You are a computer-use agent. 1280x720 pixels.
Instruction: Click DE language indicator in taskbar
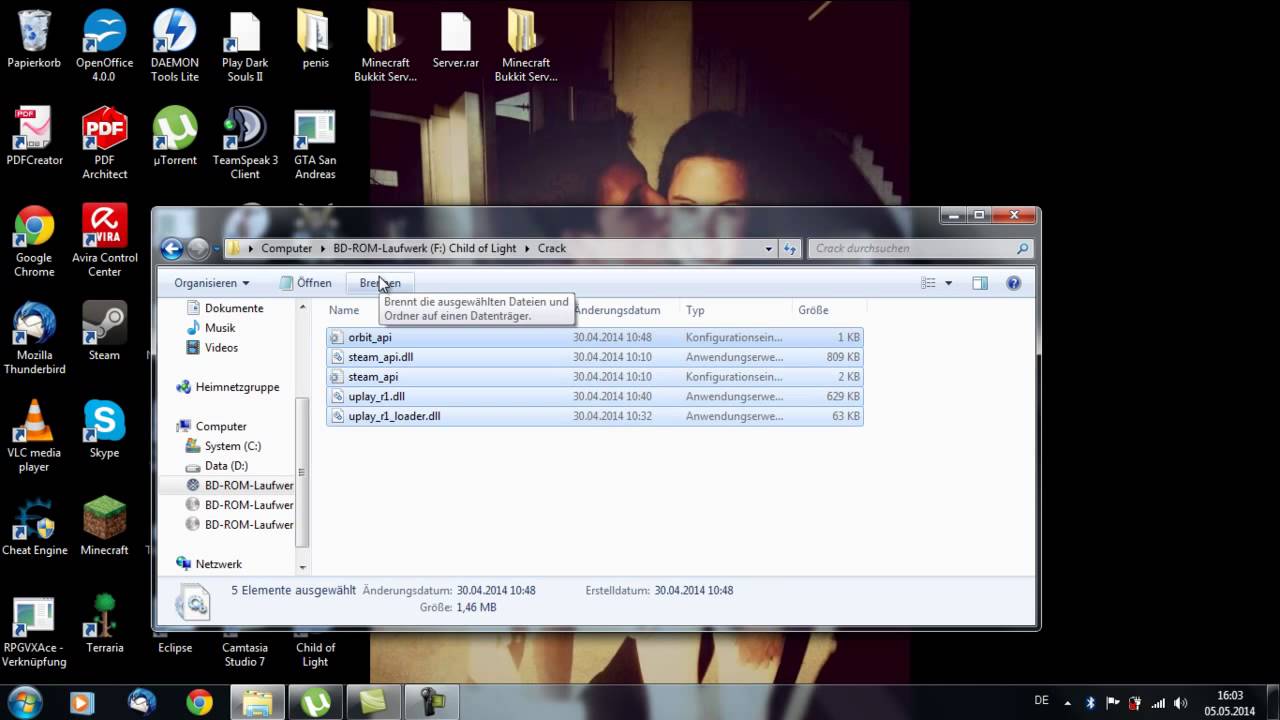coord(1041,701)
